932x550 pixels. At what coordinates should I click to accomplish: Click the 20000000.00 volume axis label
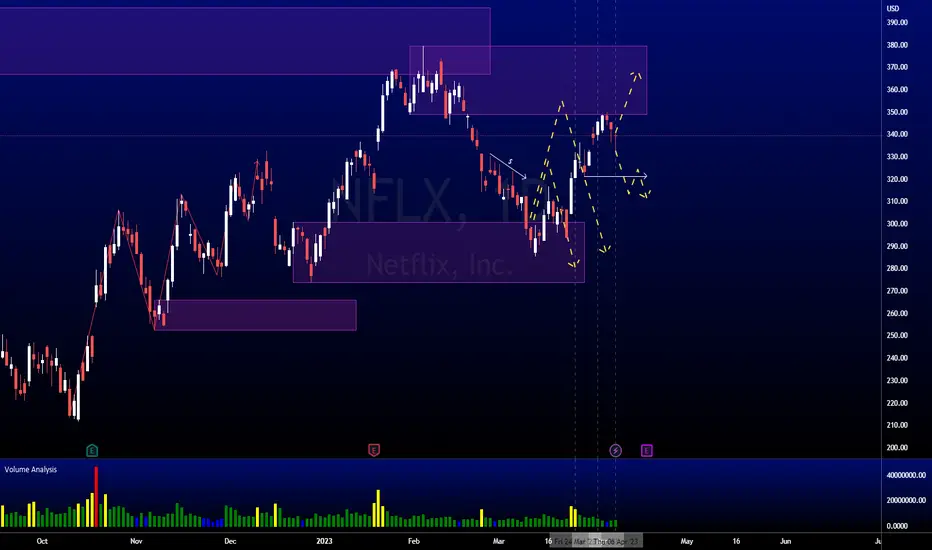click(906, 501)
